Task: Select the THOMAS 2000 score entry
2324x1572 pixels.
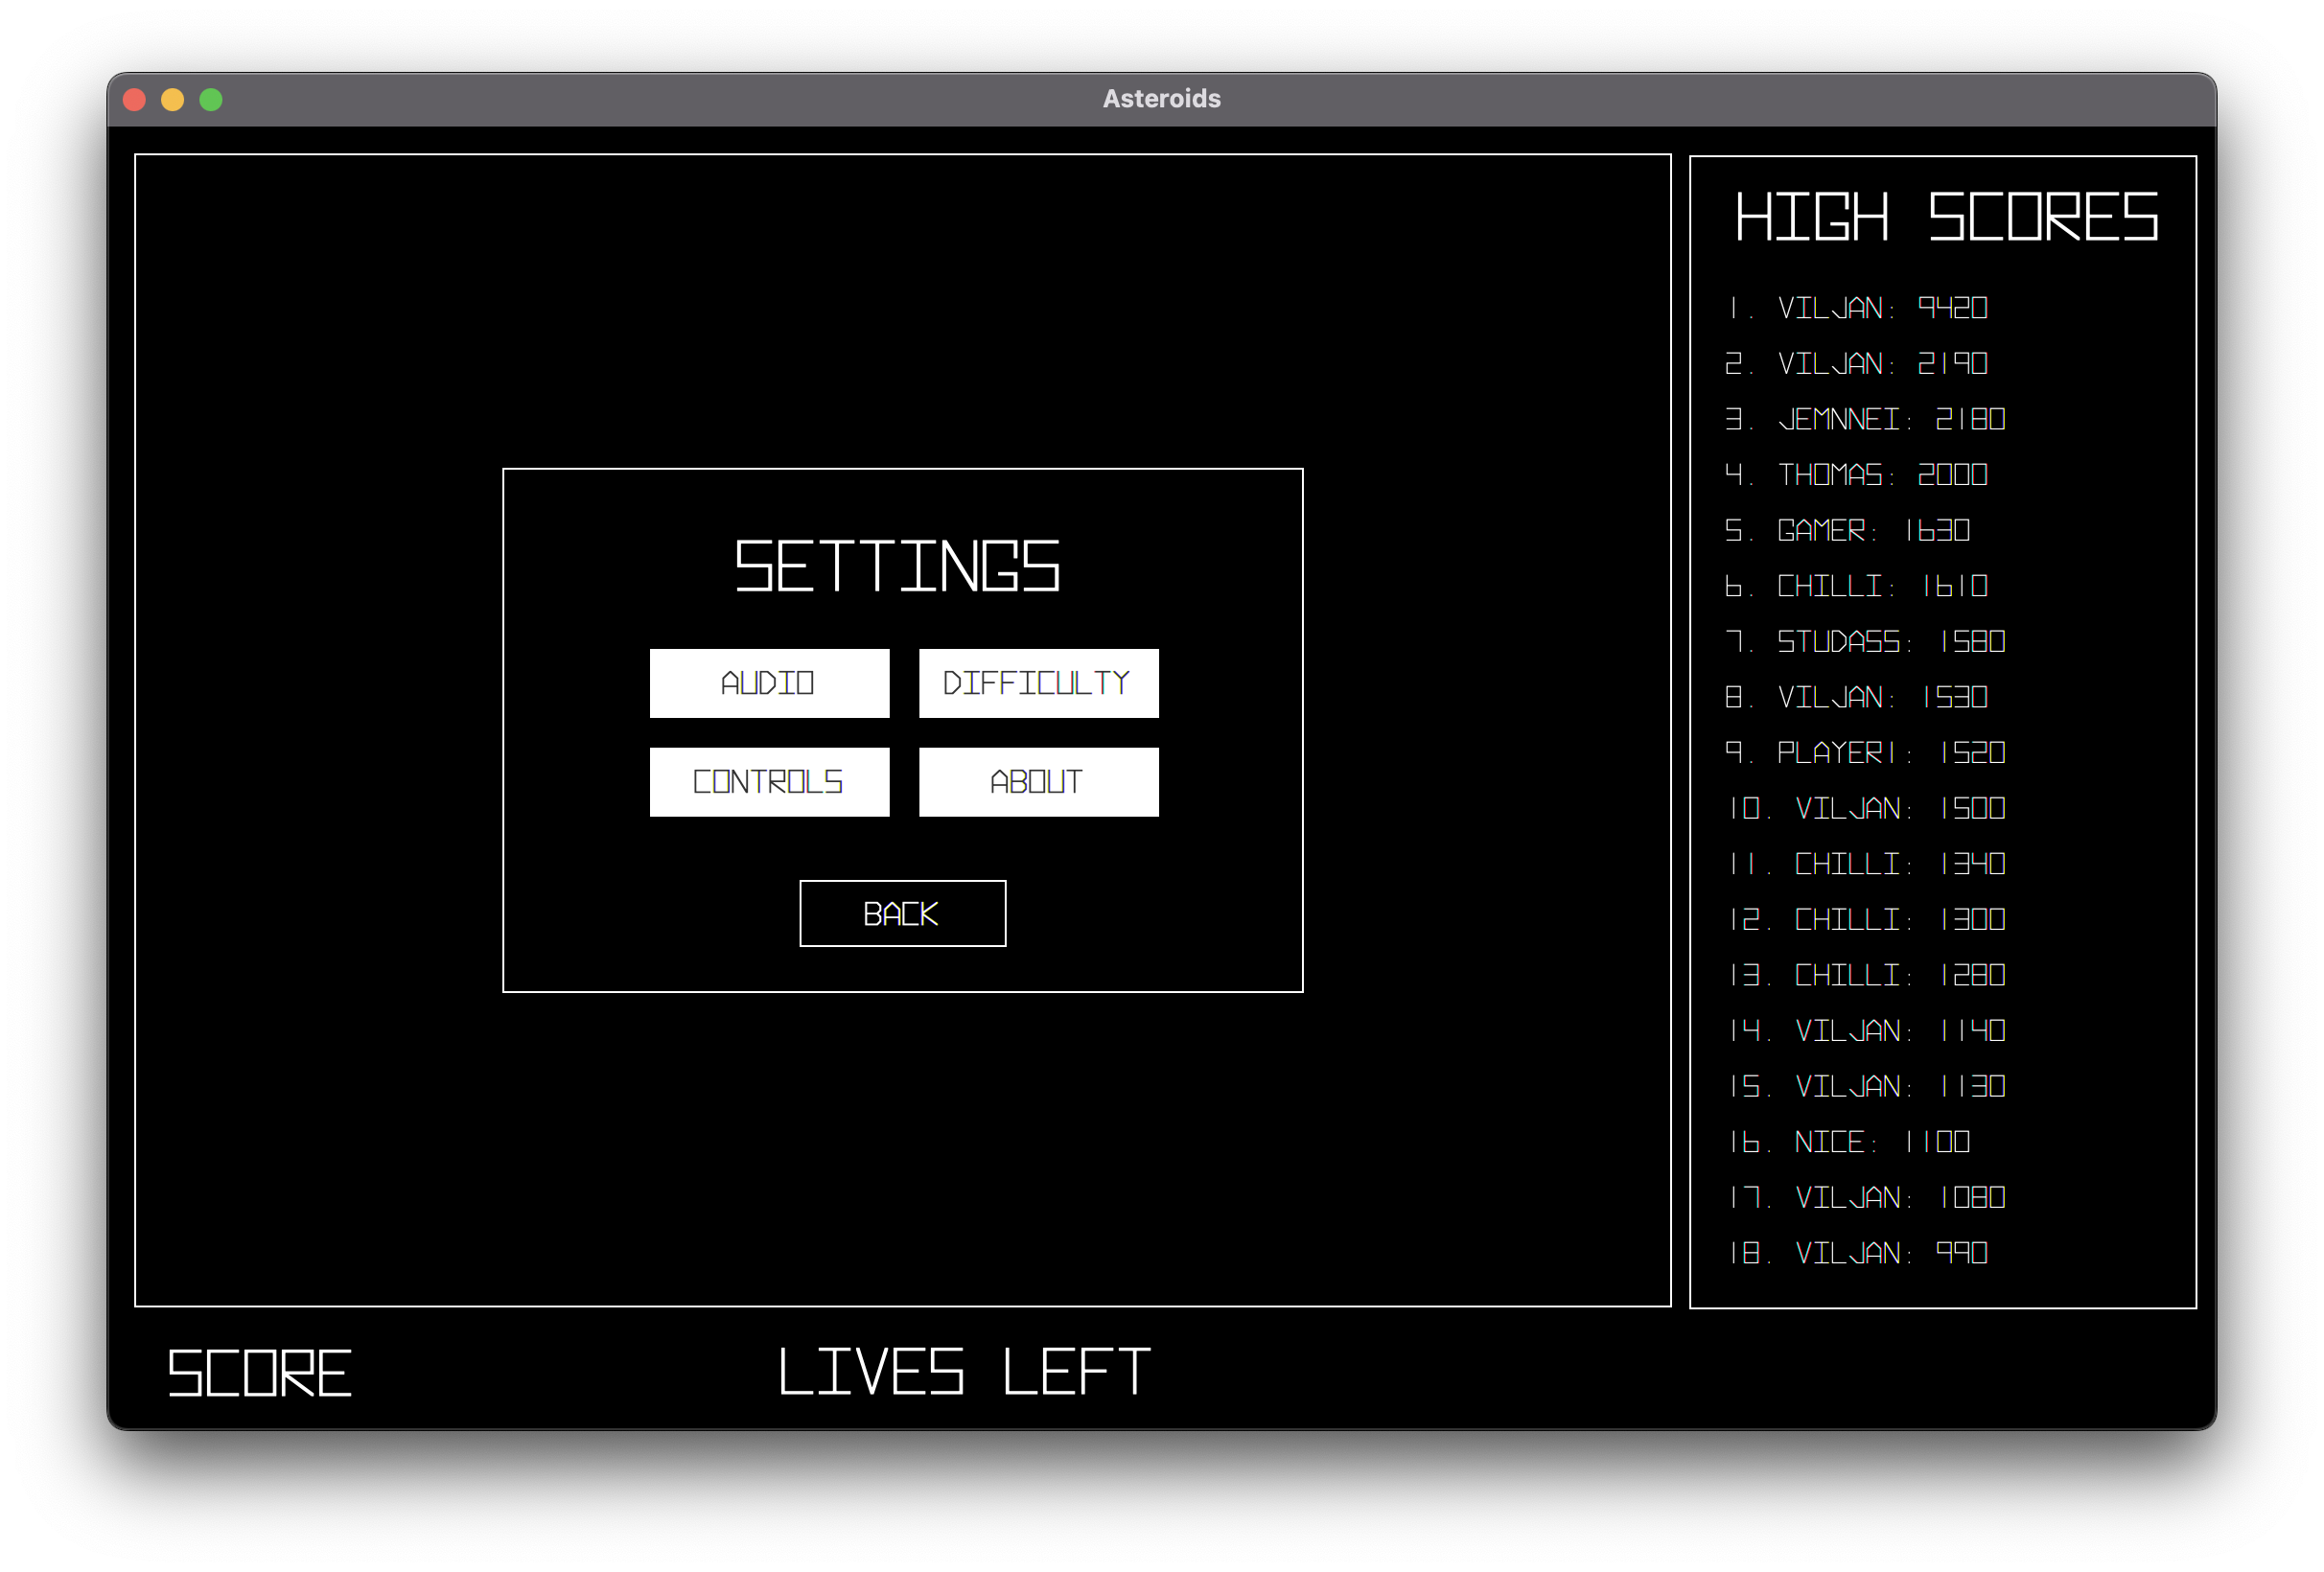Action: pos(1857,475)
